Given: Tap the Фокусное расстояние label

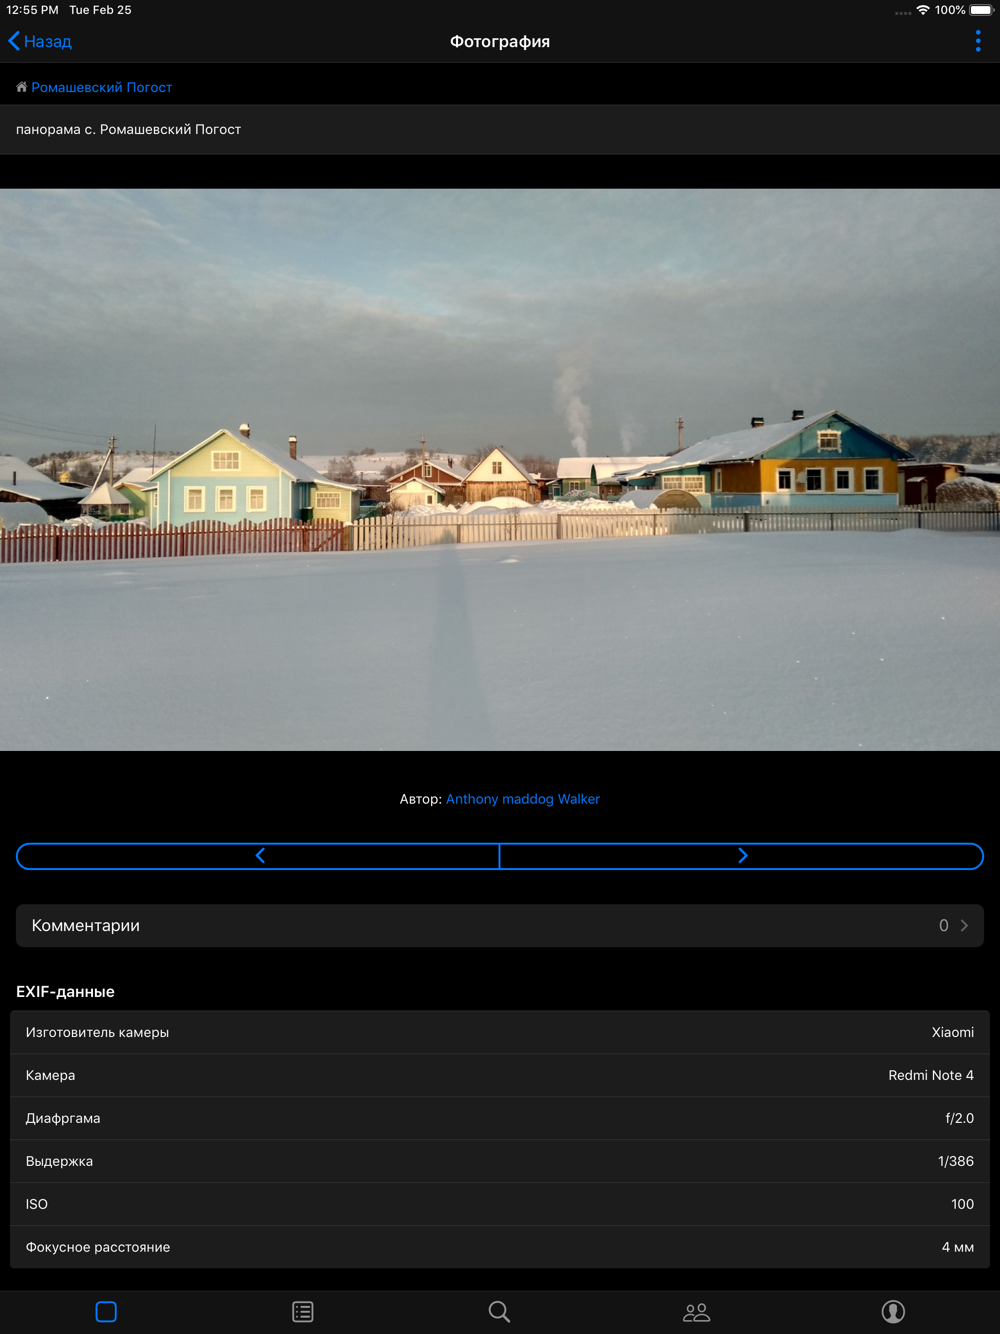Looking at the screenshot, I should [98, 1247].
